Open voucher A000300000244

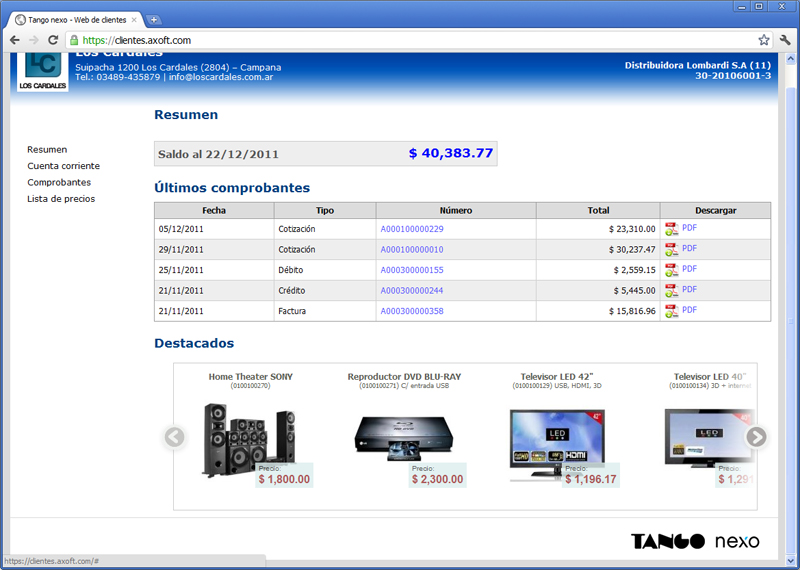click(x=412, y=290)
